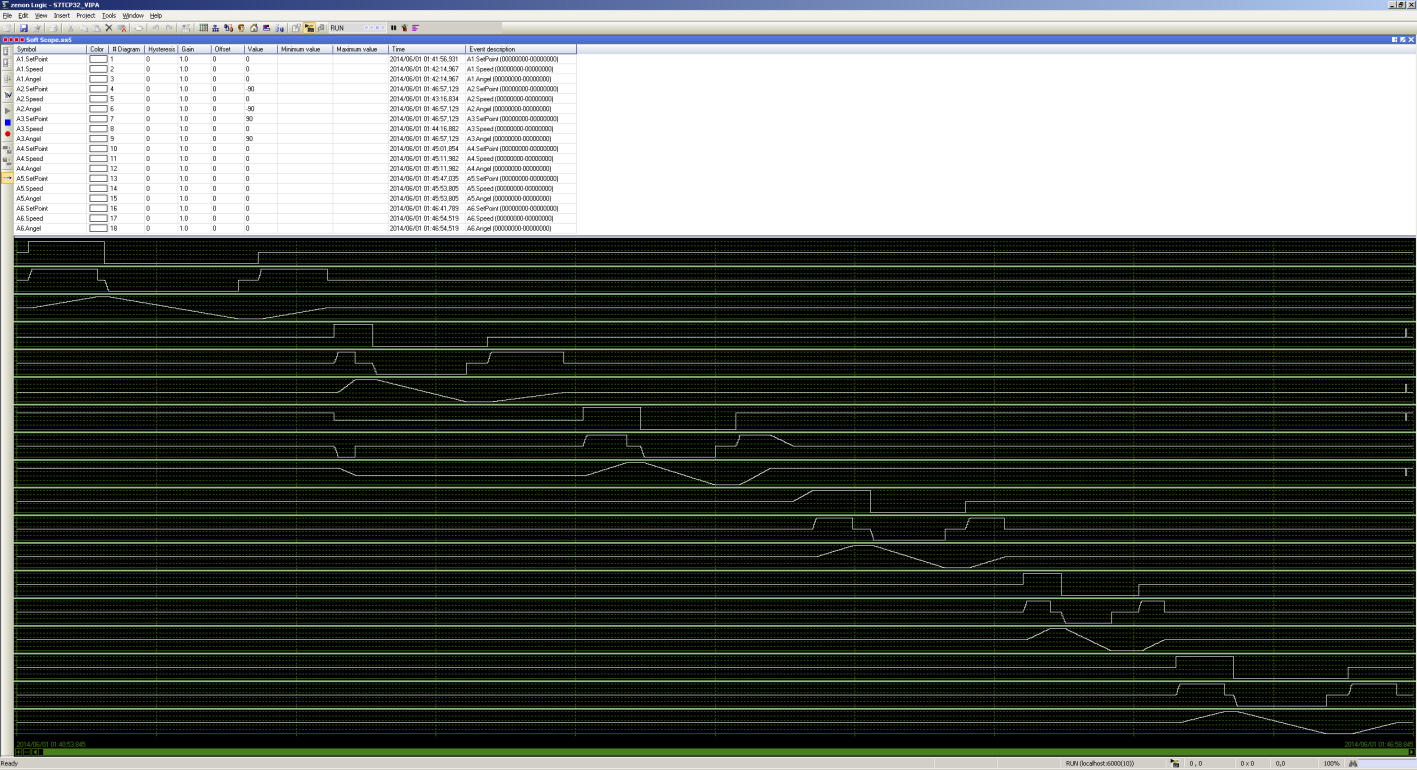The image size is (1417, 770).
Task: Click the house icon in the toolbar
Action: pos(253,28)
